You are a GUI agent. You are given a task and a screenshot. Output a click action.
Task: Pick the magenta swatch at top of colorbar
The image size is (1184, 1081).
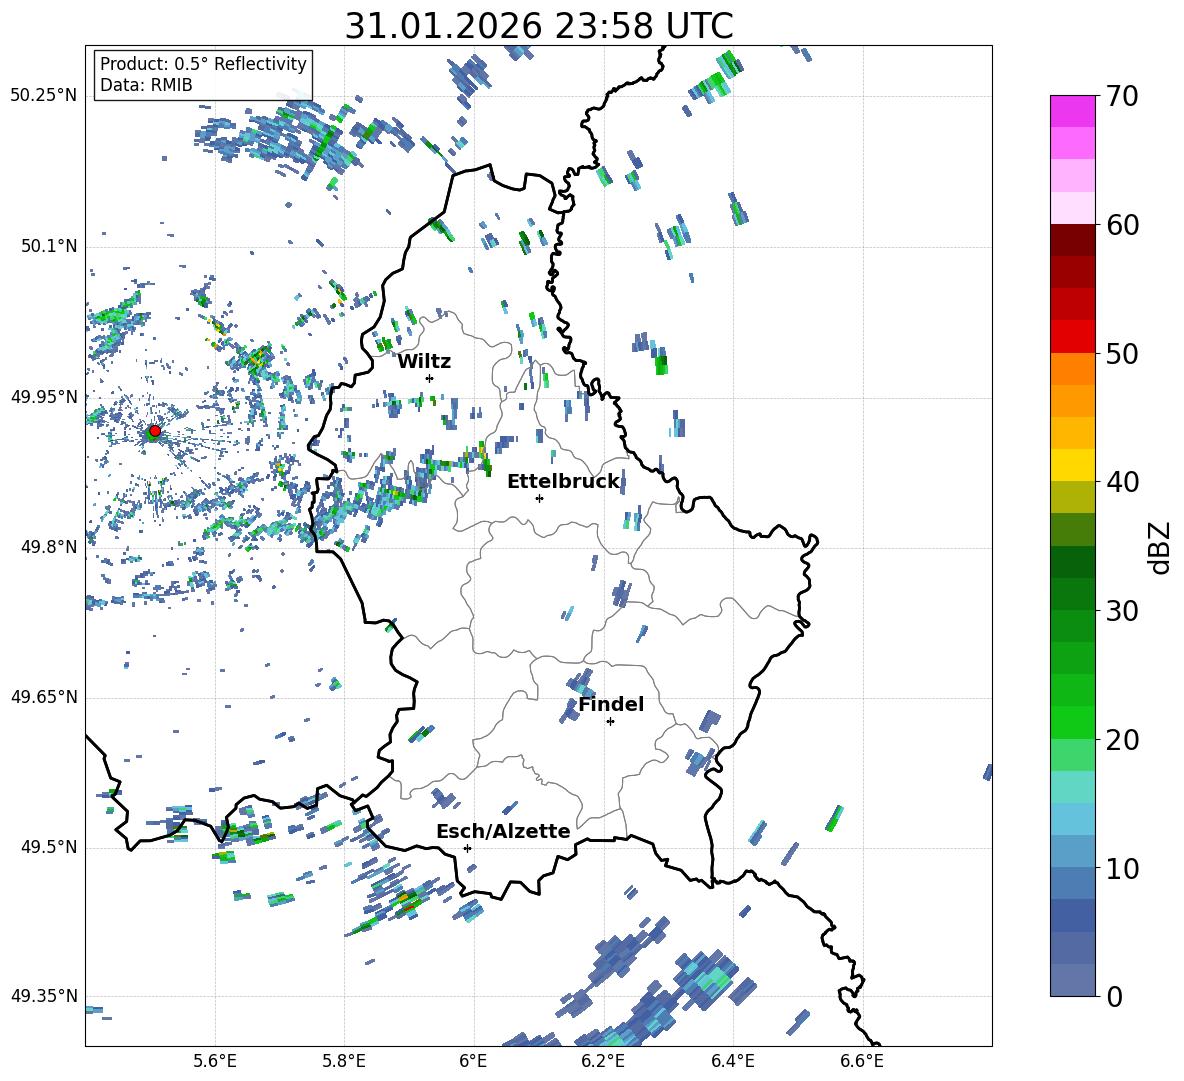click(x=1073, y=111)
